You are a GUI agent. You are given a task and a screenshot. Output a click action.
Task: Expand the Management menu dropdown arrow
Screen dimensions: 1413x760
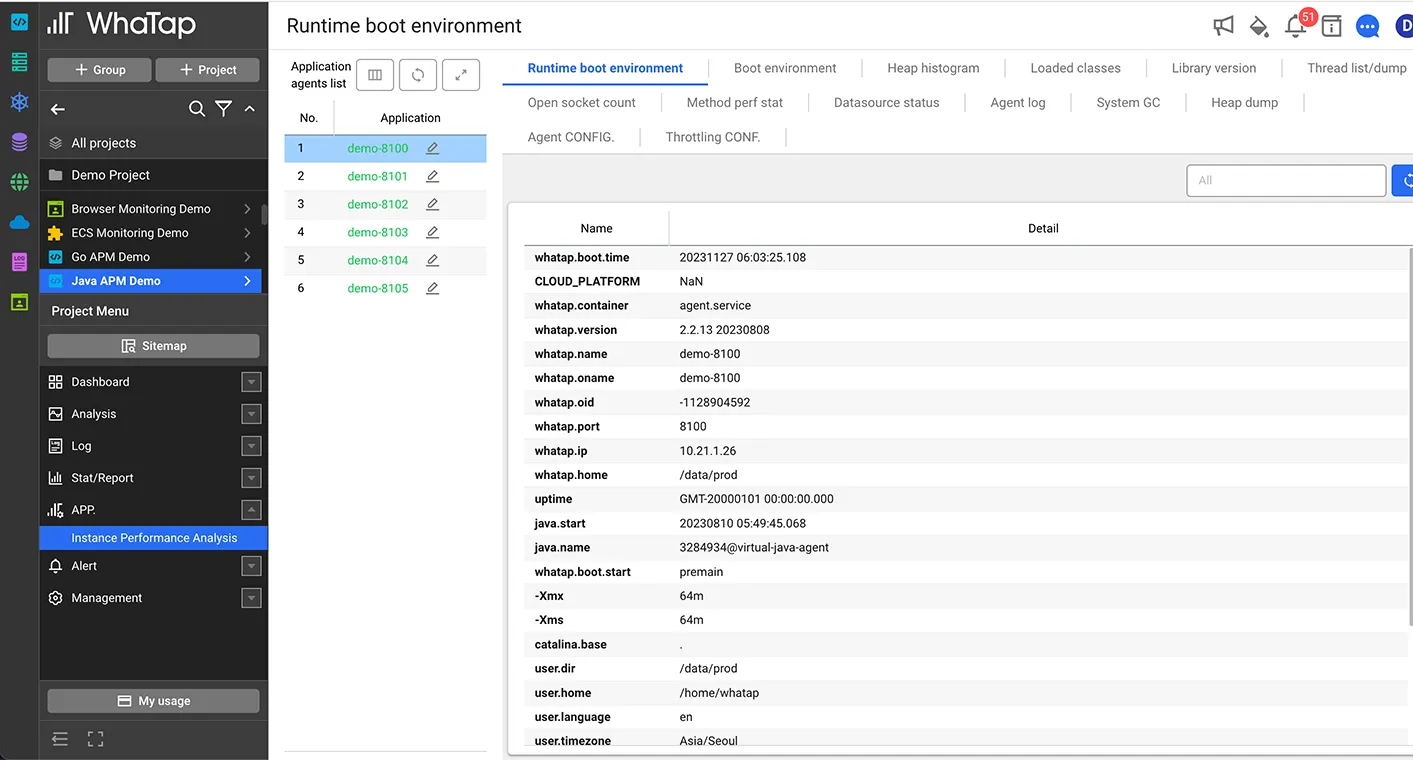click(252, 598)
